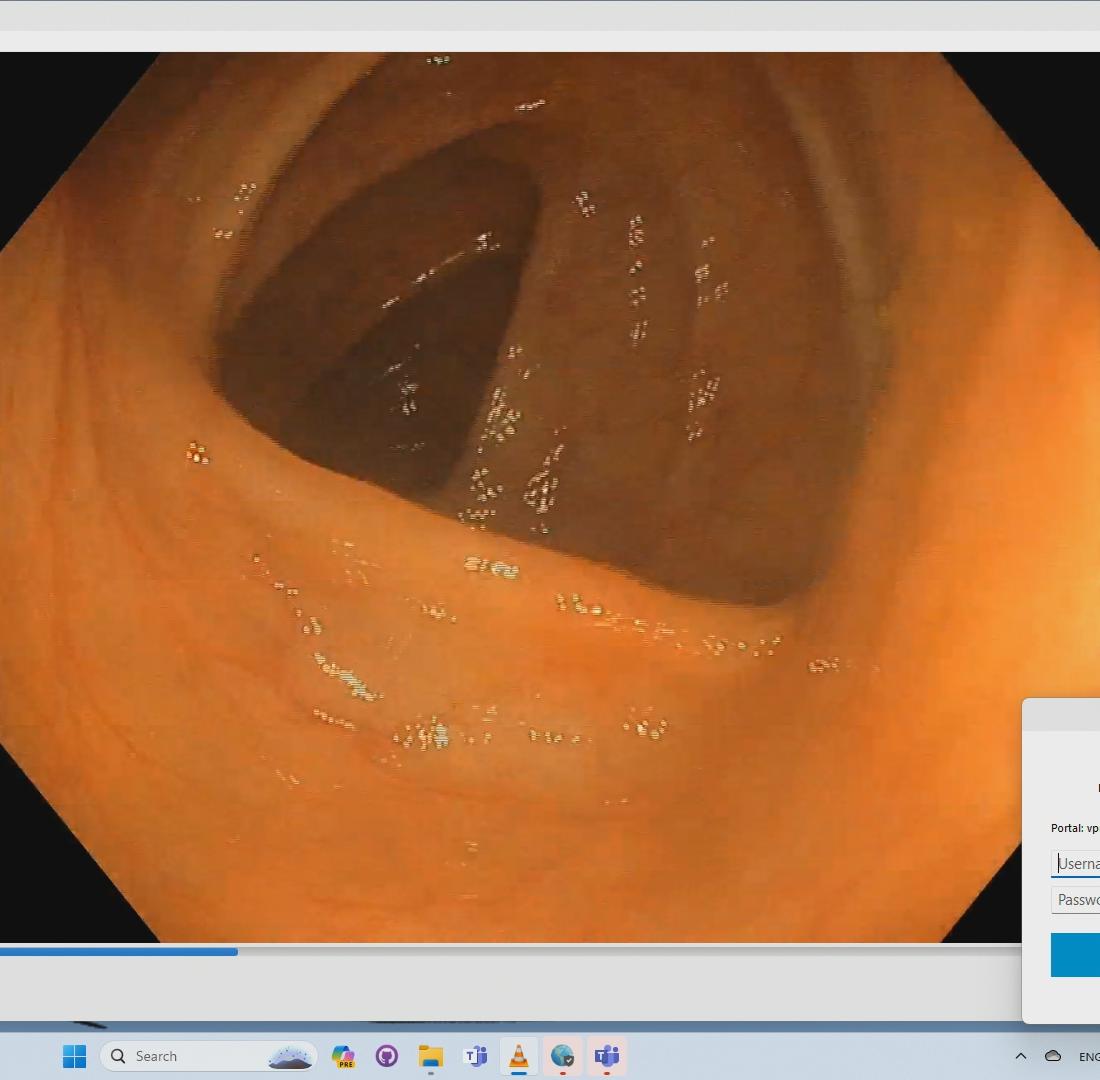Open Copilot preview from the taskbar
The height and width of the screenshot is (1080, 1100).
click(x=343, y=1056)
